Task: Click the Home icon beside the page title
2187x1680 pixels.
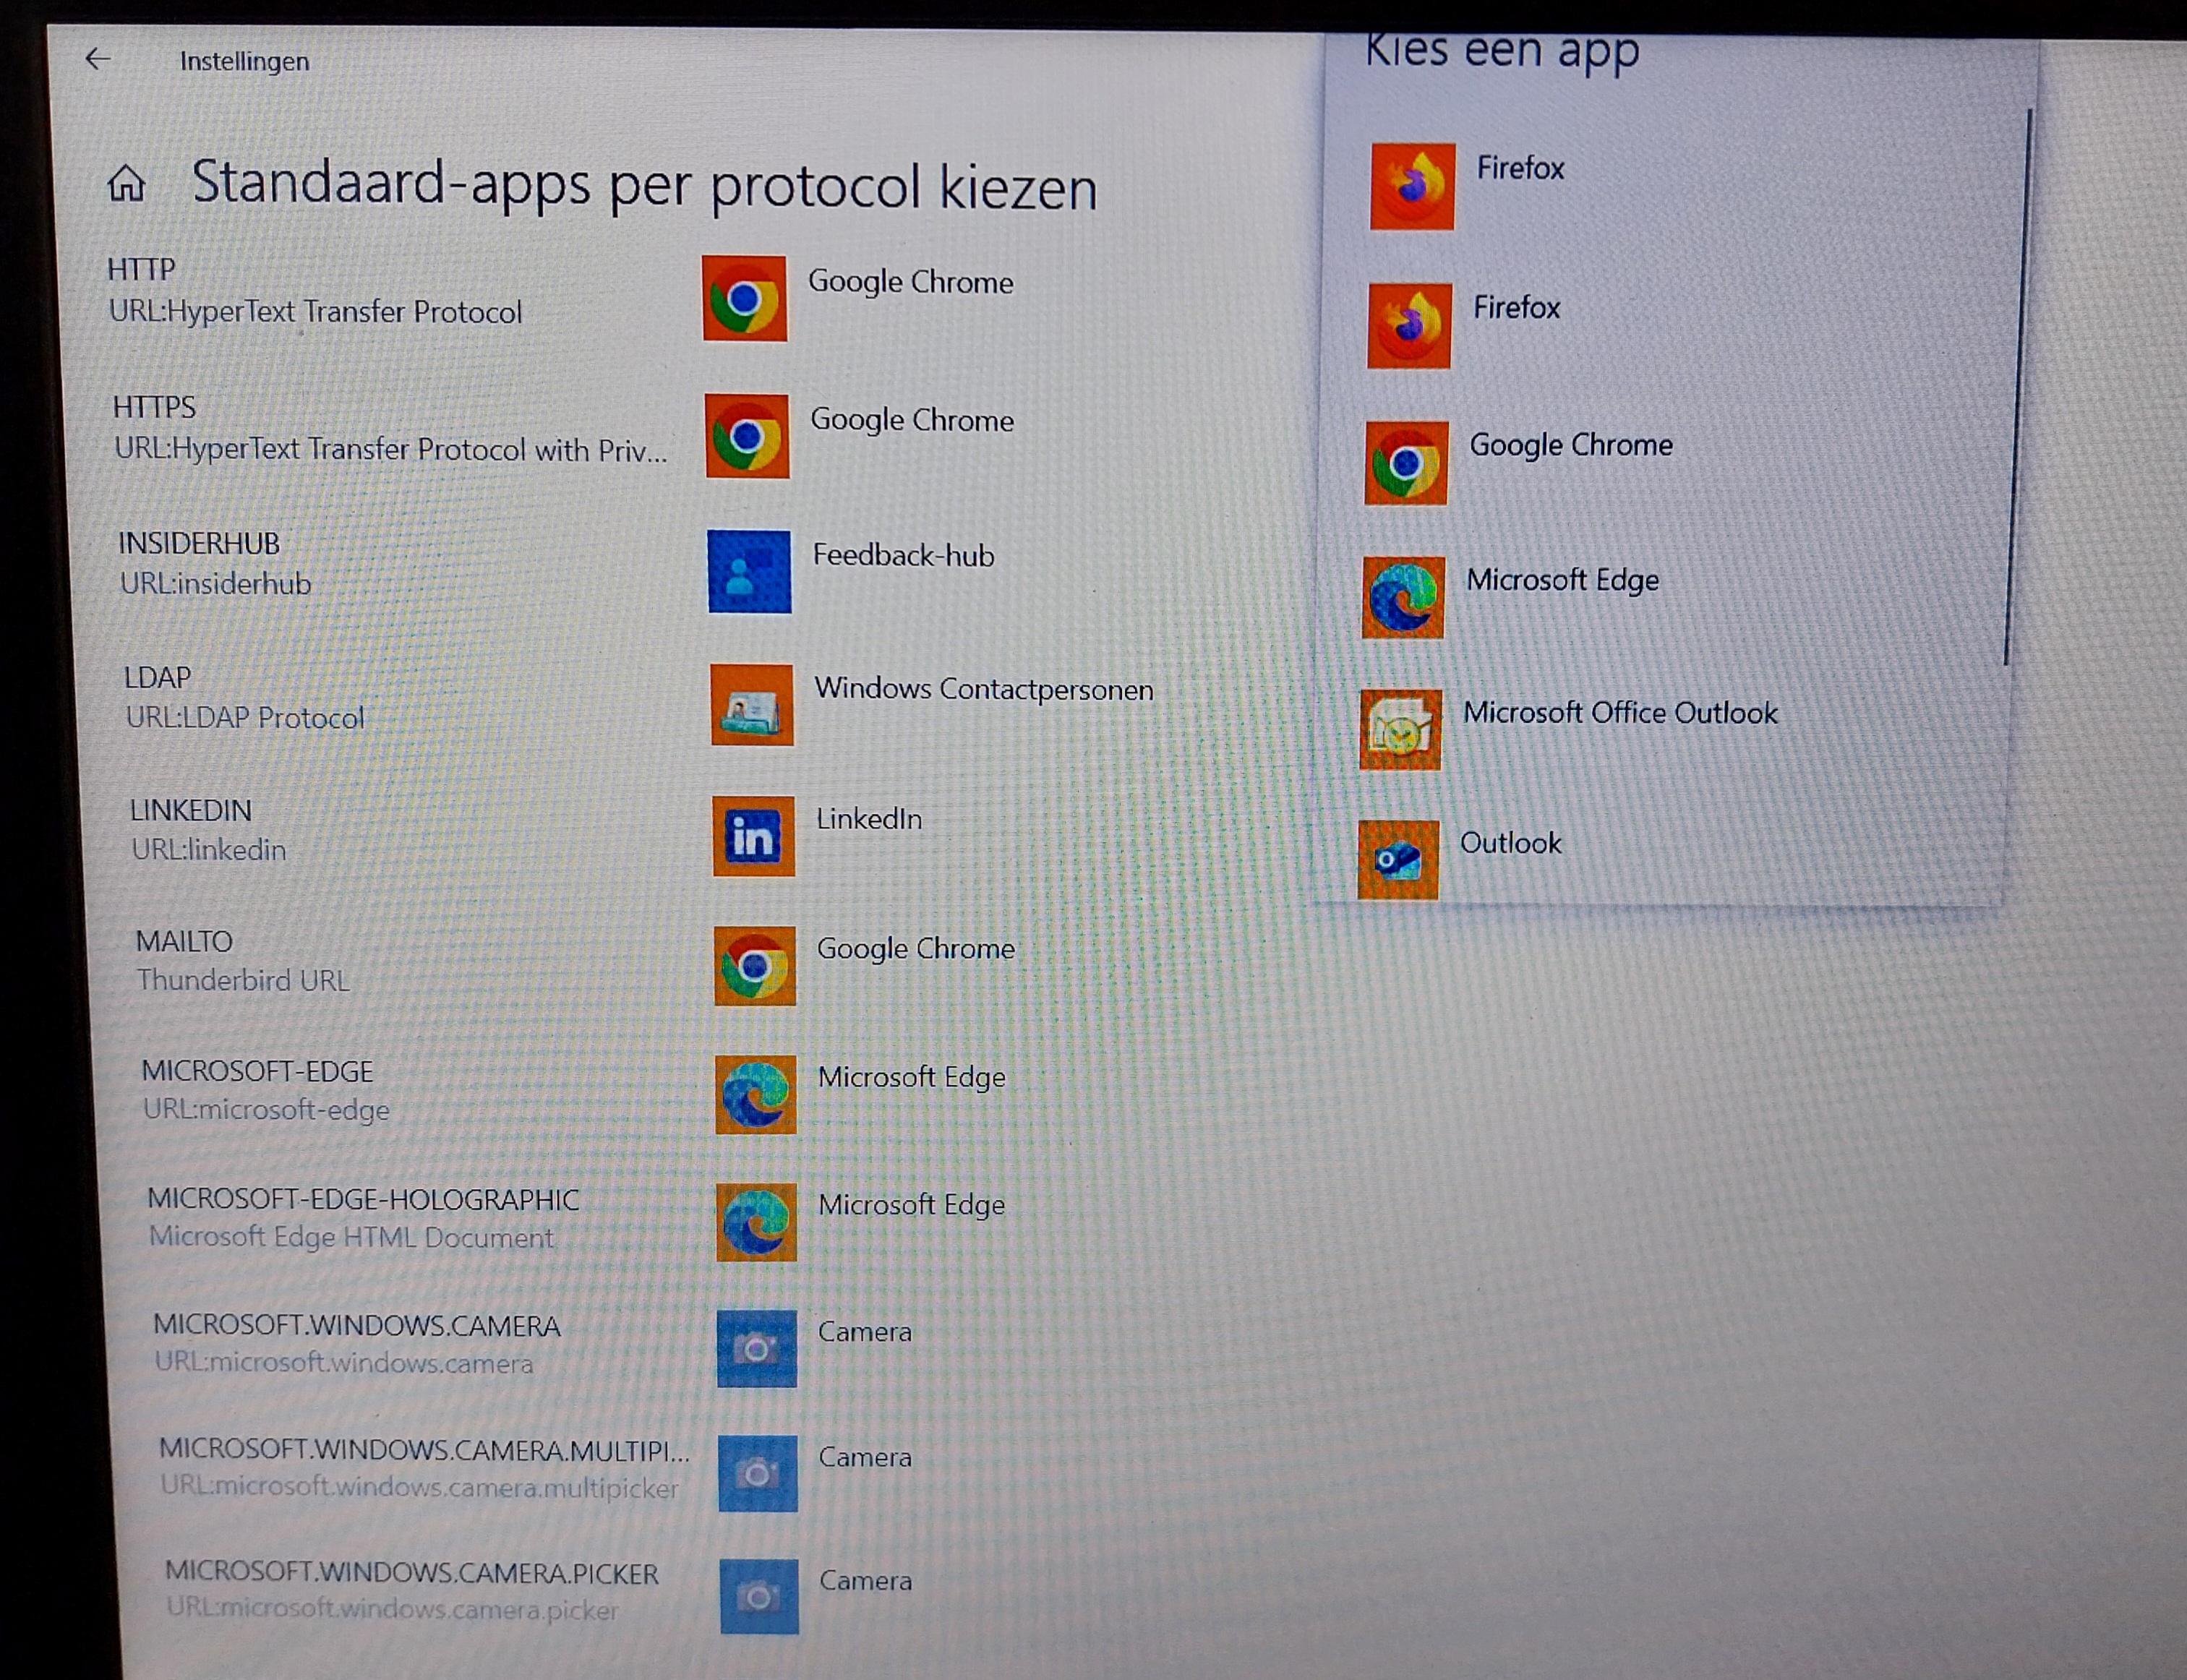Action: coord(127,183)
